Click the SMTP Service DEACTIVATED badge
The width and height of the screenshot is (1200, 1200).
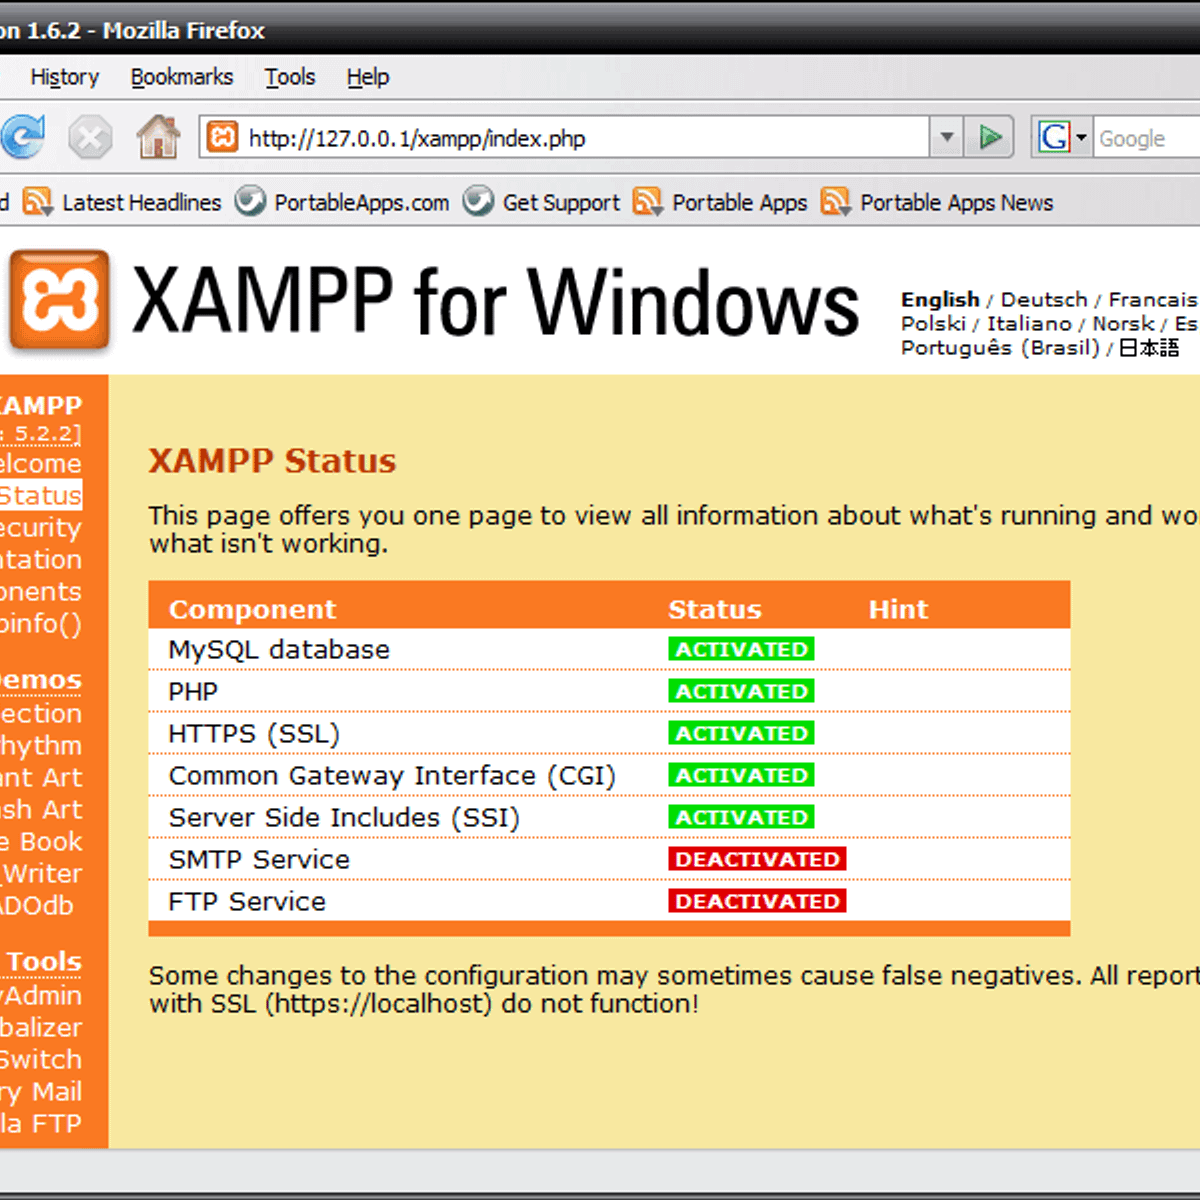coord(757,859)
